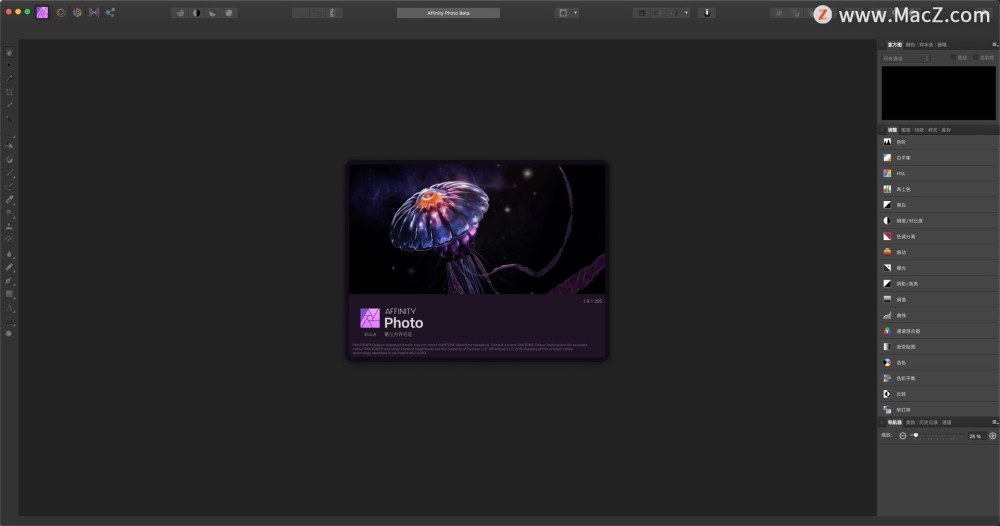The height and width of the screenshot is (526, 1000).
Task: Select the Colour Picker tool
Action: coord(9,78)
